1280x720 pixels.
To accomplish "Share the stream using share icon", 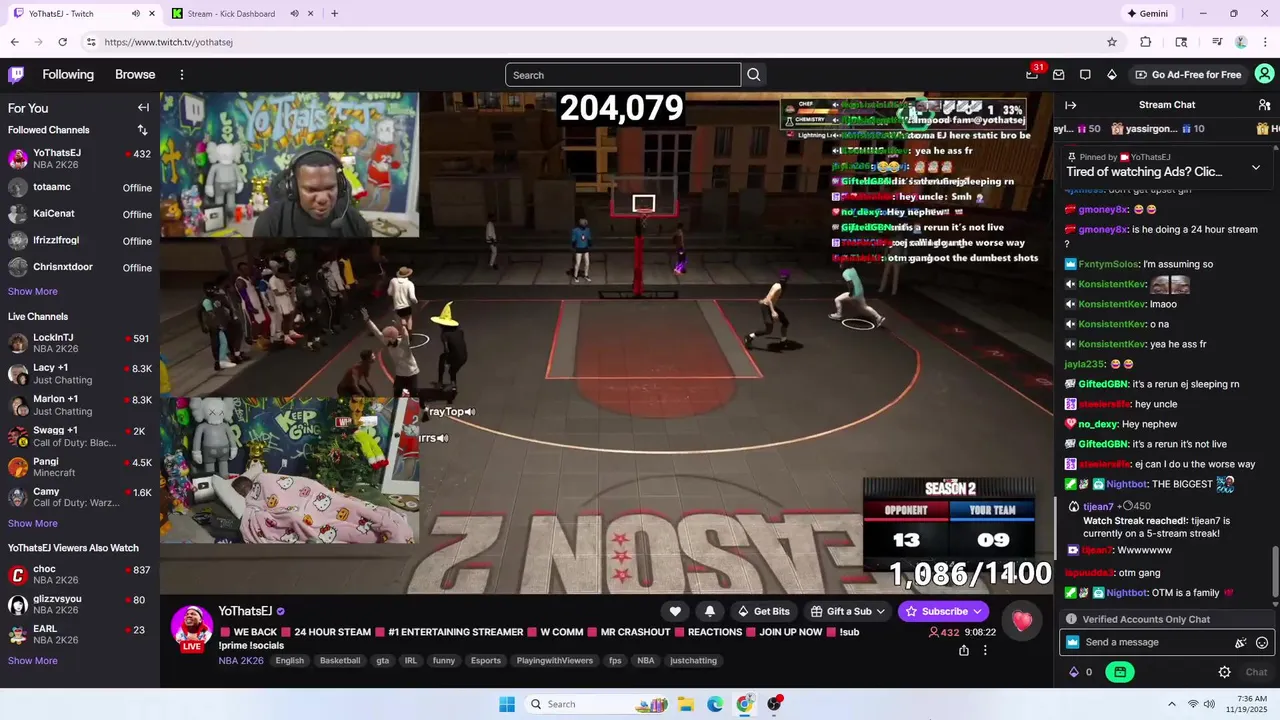I will coord(963,650).
